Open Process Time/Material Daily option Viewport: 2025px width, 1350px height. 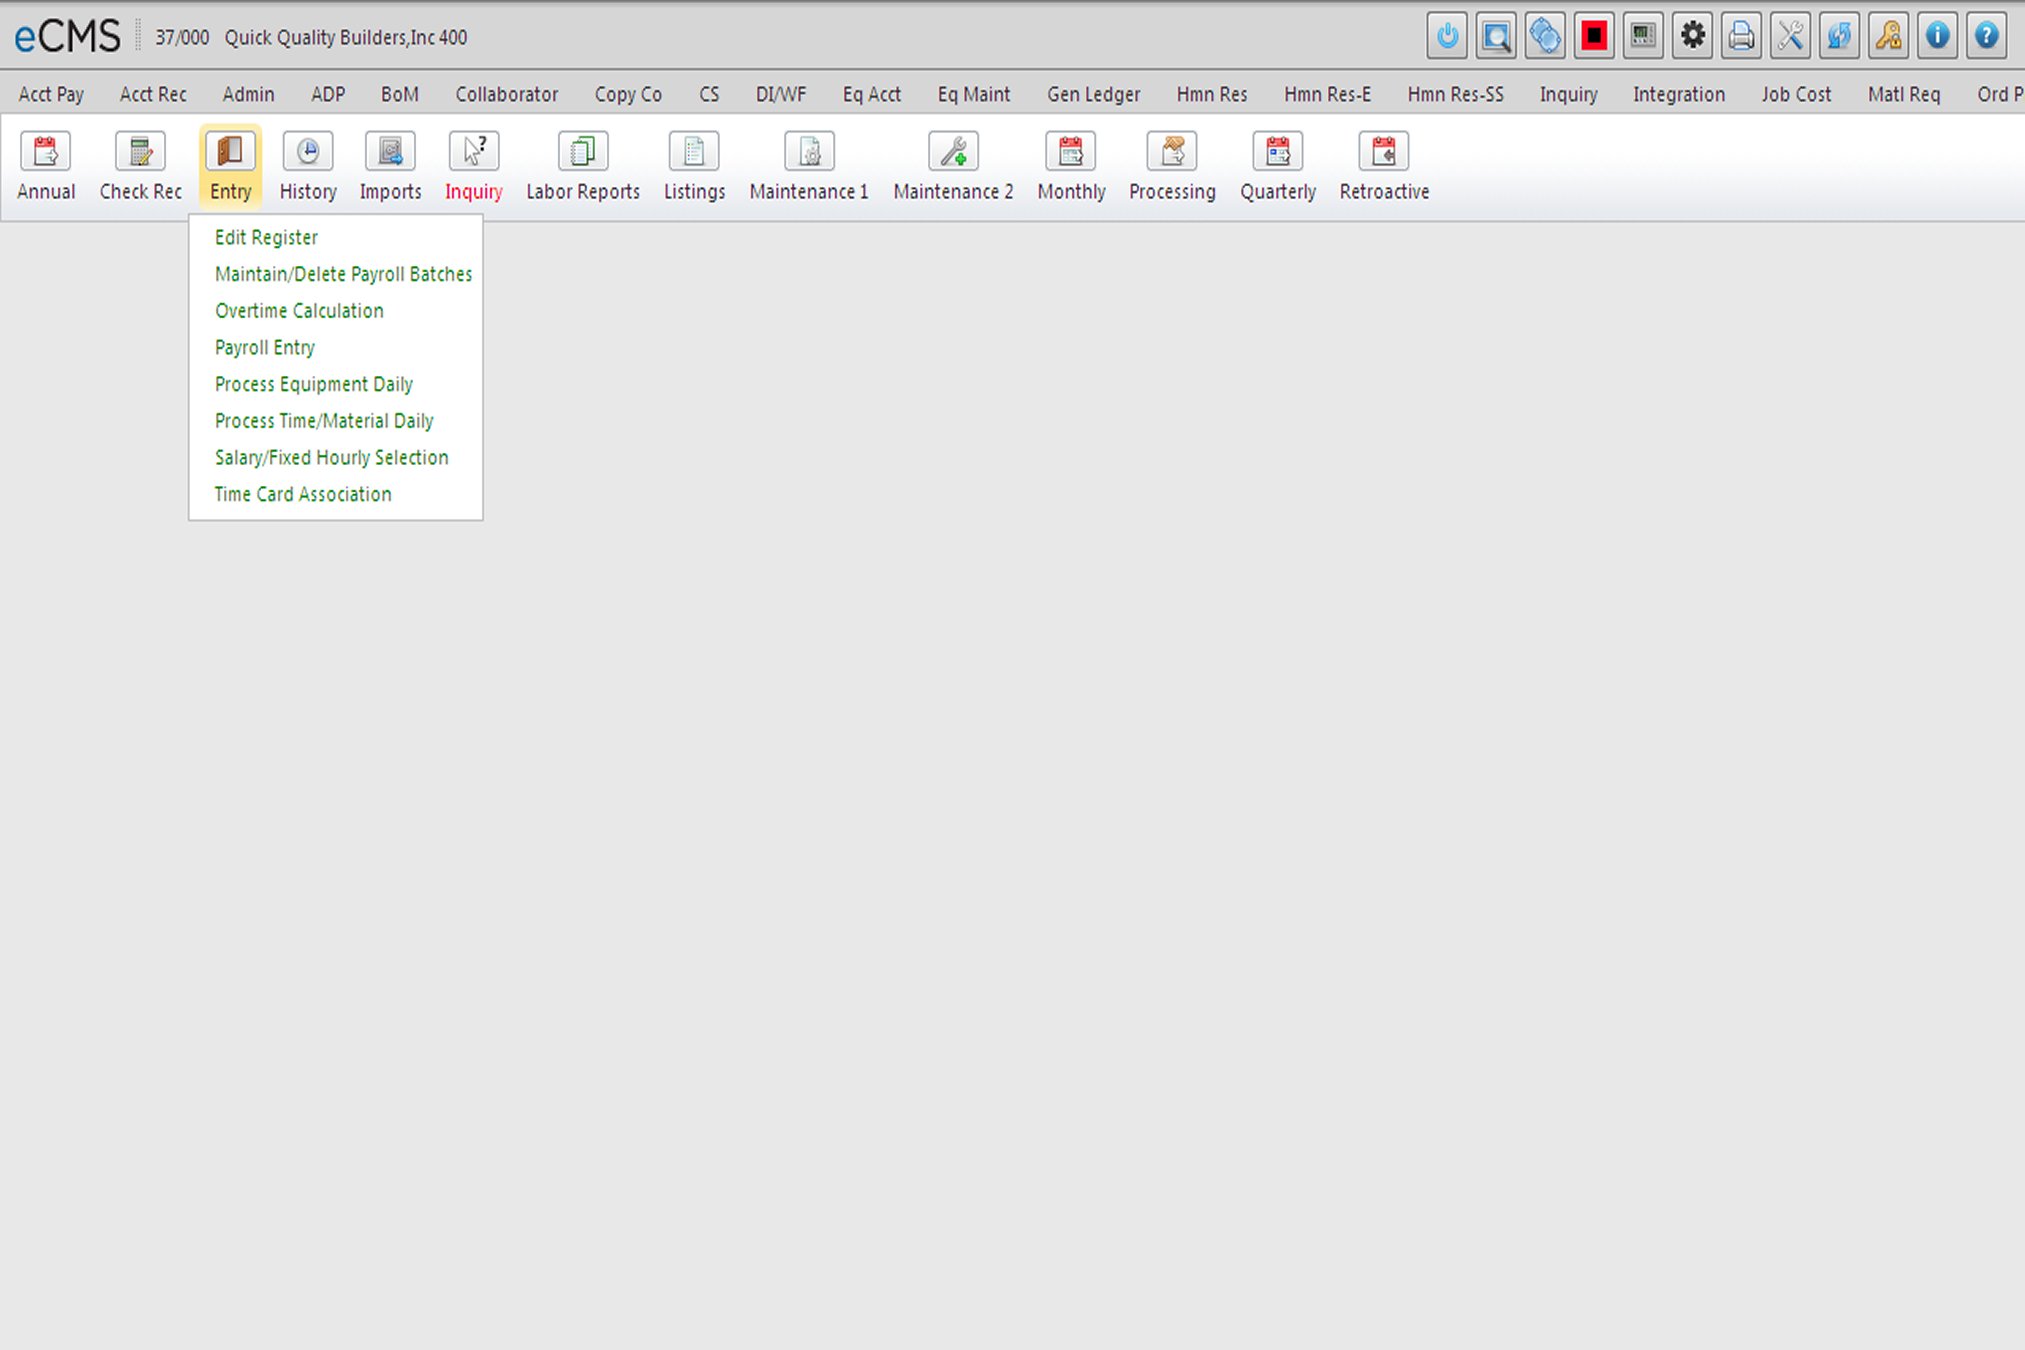[324, 420]
